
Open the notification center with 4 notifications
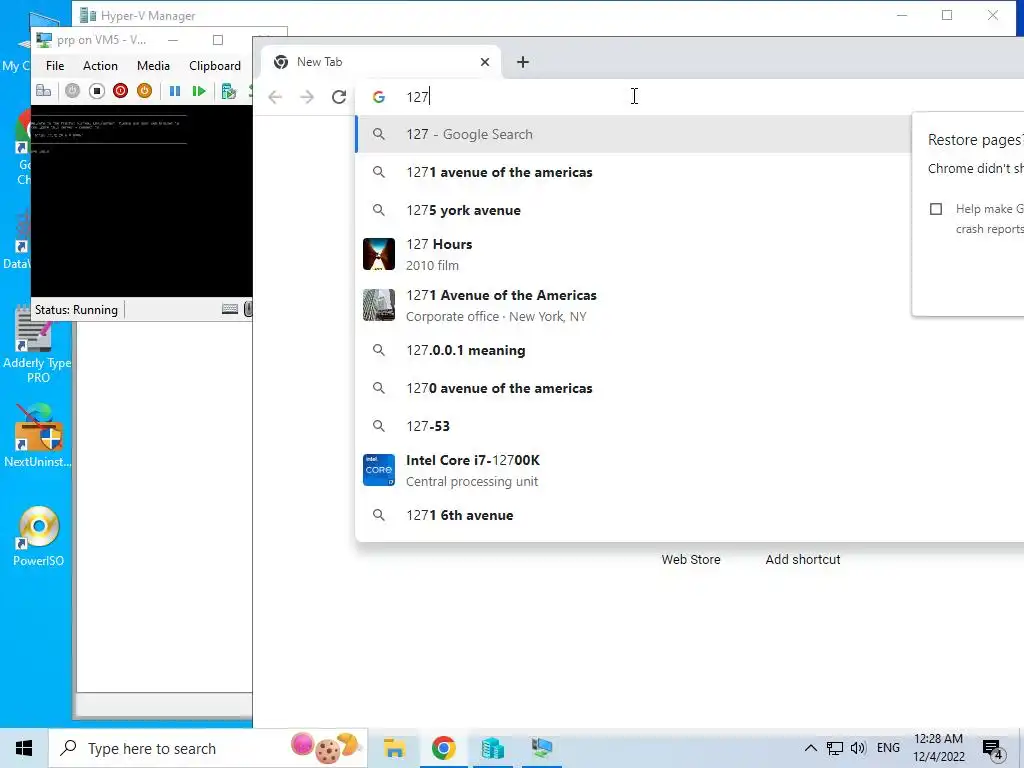pos(993,749)
